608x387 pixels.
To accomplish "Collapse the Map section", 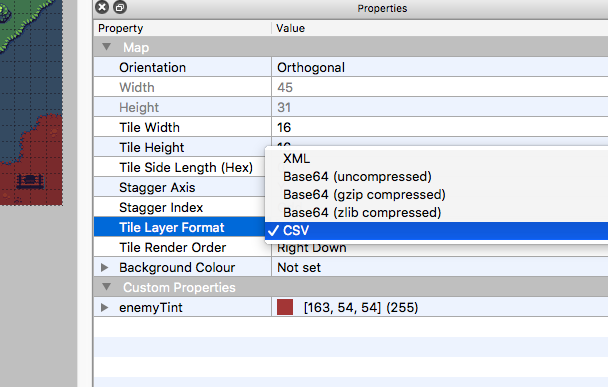I will [x=106, y=47].
